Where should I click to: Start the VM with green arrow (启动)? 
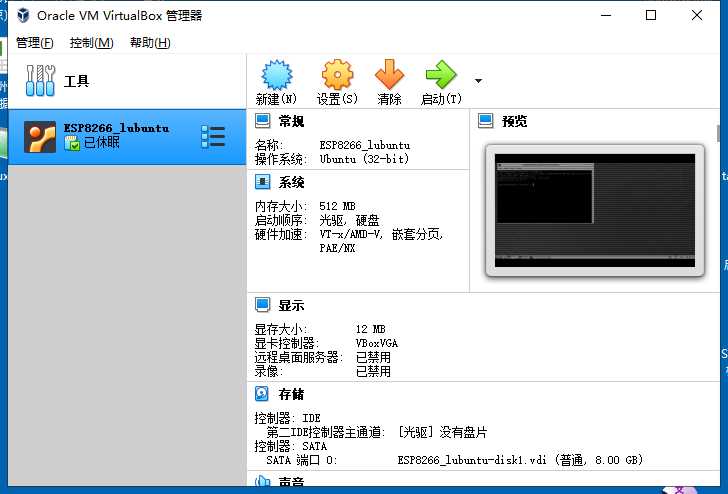coord(441,75)
